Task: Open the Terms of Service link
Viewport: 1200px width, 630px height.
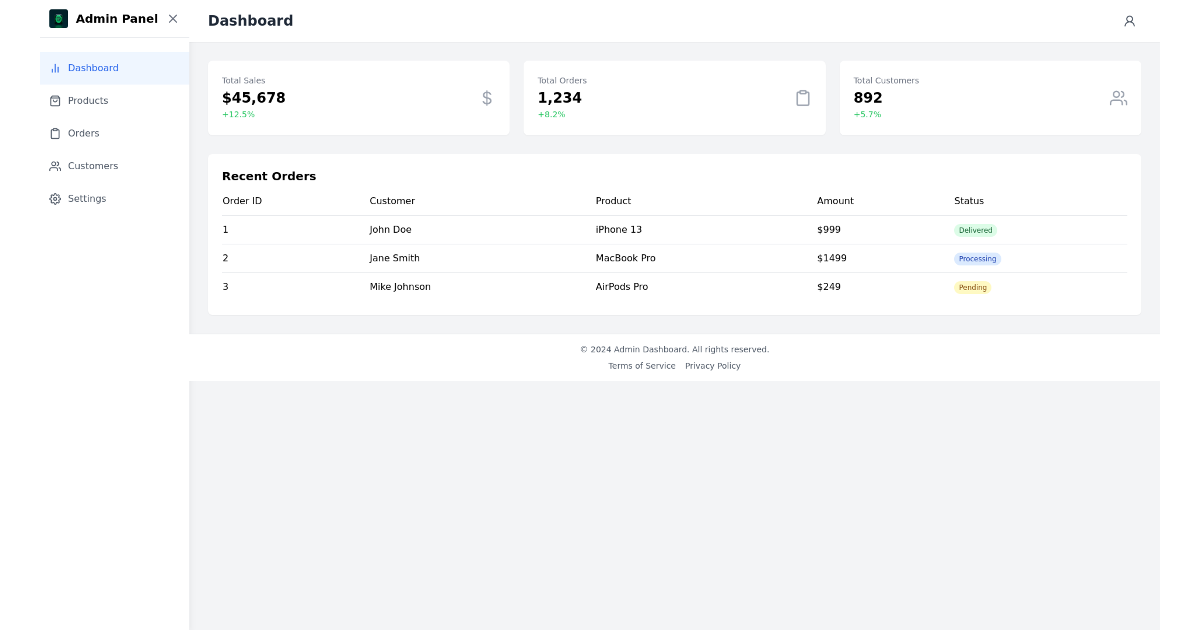Action: point(642,365)
